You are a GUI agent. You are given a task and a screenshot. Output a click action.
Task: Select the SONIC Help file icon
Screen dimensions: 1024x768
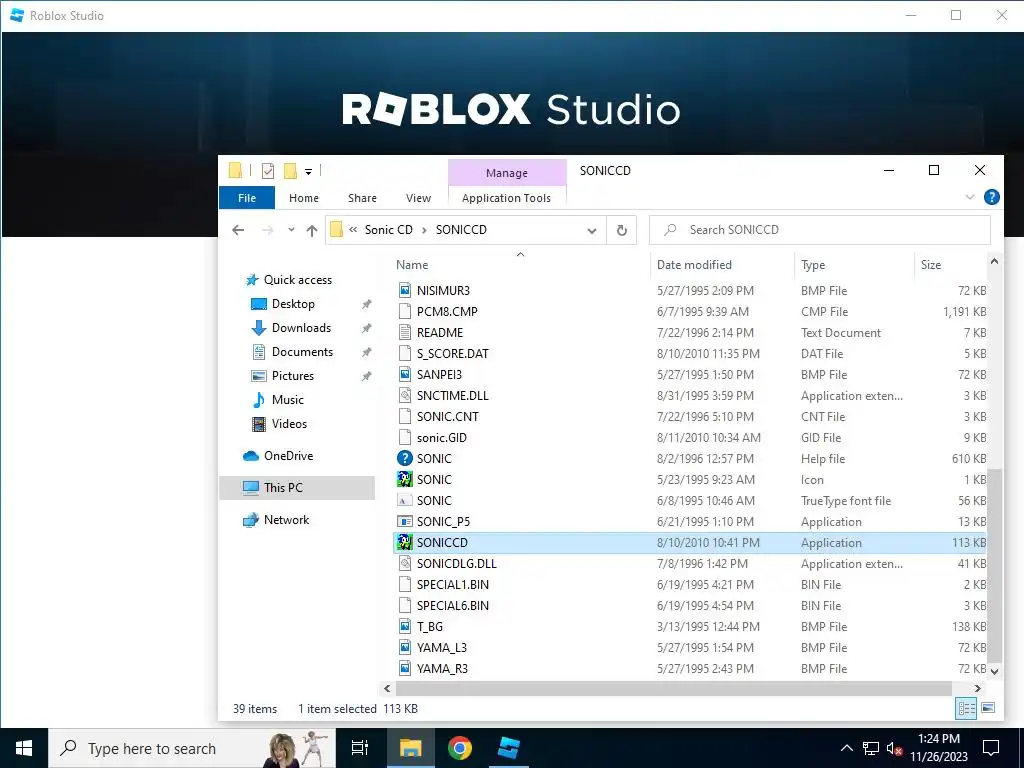coord(405,458)
